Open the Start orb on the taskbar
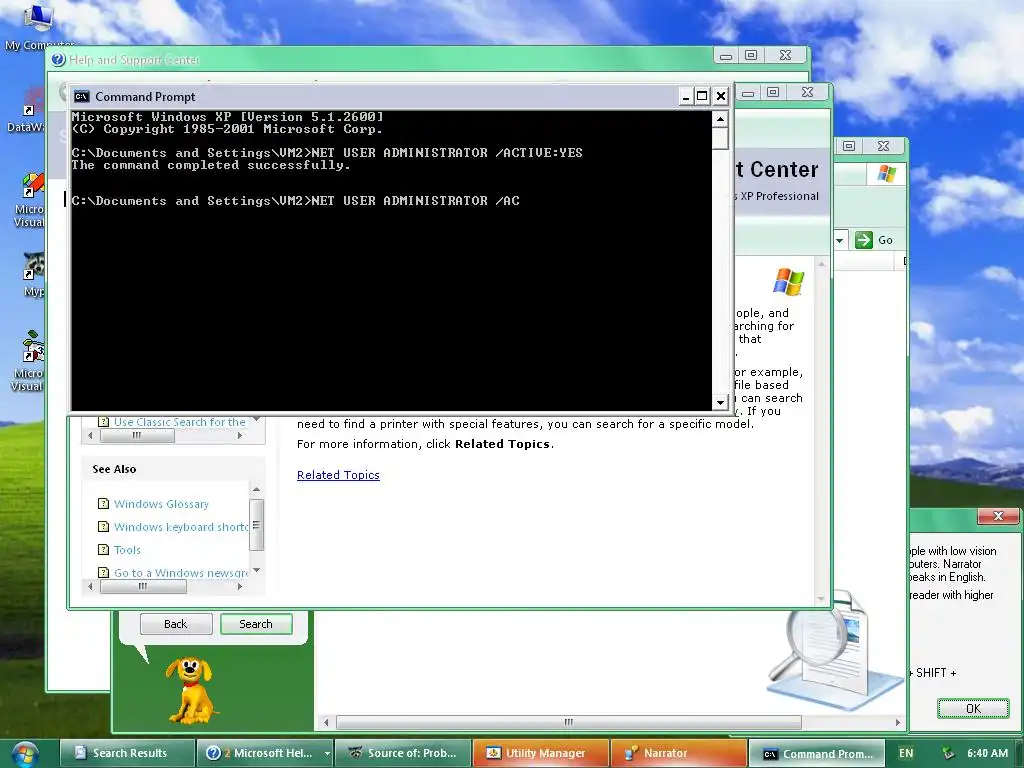The height and width of the screenshot is (768, 1024). coord(24,754)
